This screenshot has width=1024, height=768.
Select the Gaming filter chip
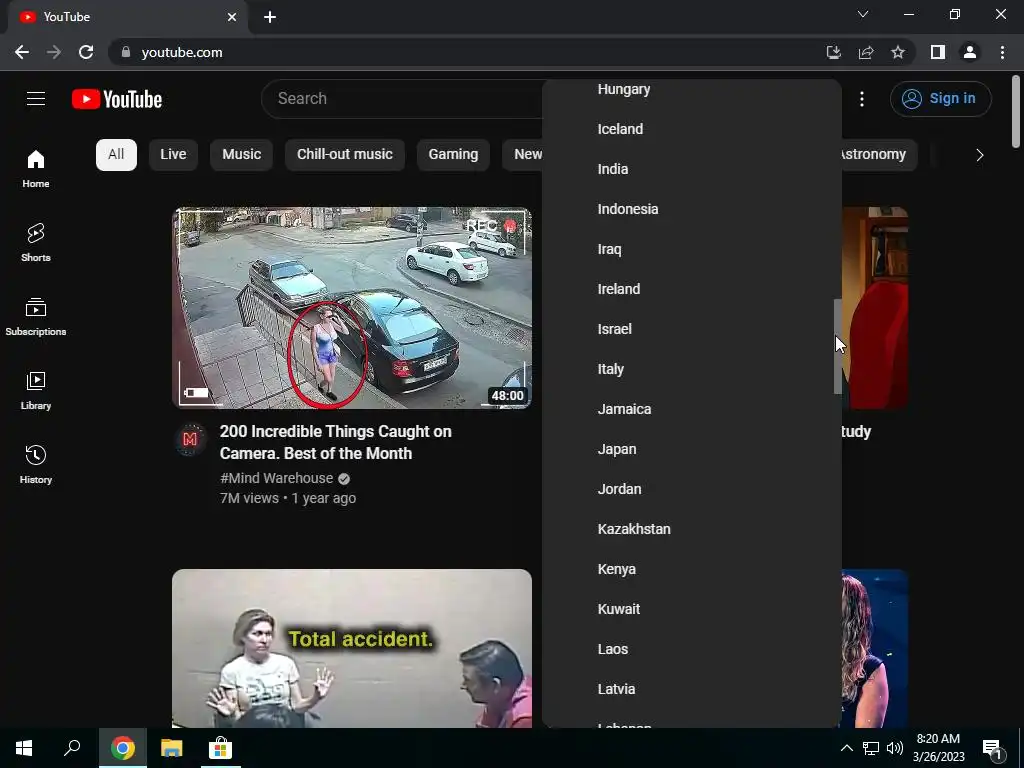click(453, 155)
